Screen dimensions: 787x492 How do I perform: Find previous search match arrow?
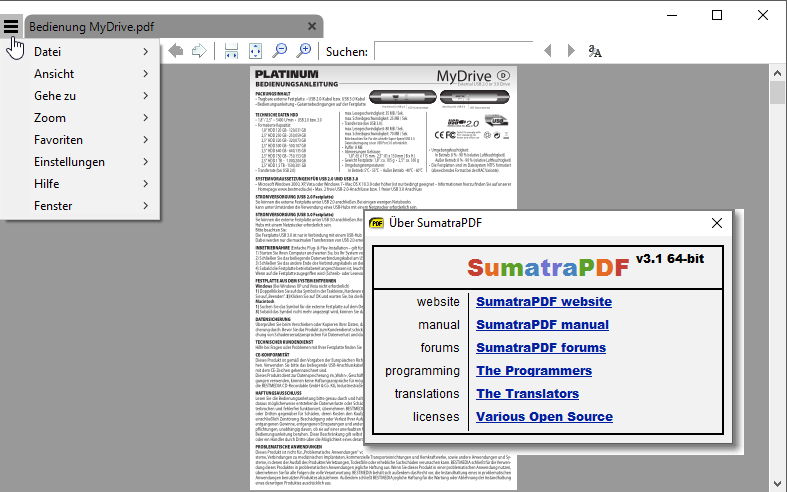(x=548, y=51)
